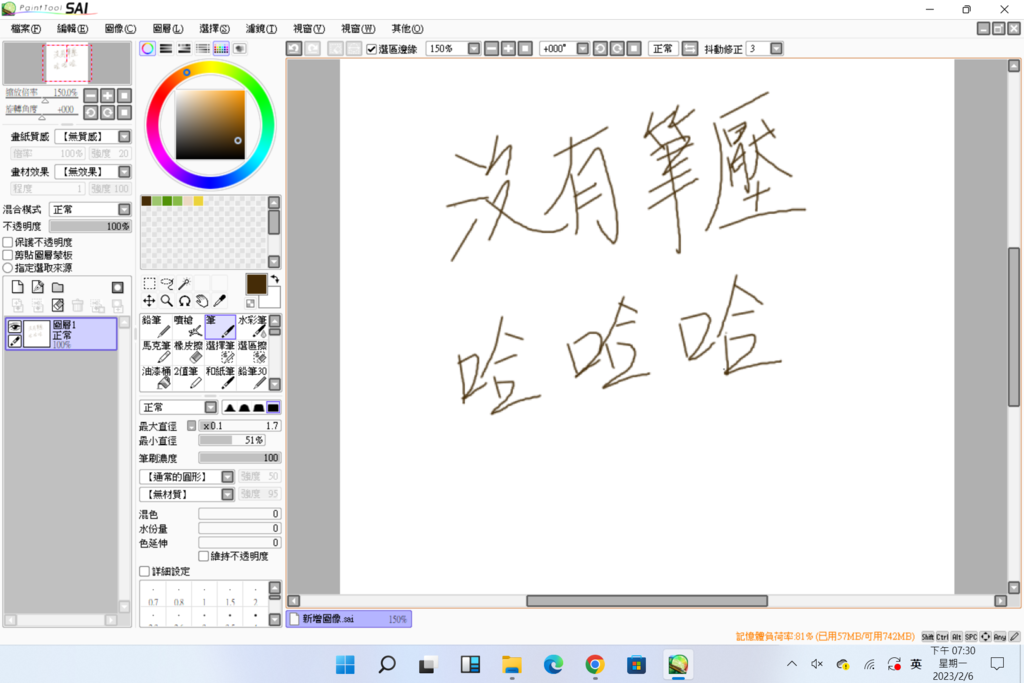Choose the magic wand tool

(185, 283)
